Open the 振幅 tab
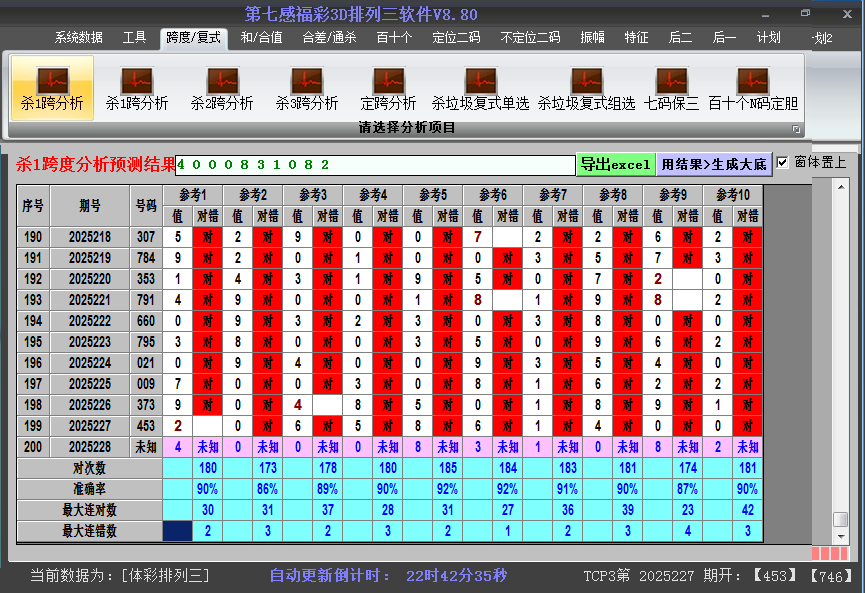The image size is (865, 593). [x=593, y=38]
